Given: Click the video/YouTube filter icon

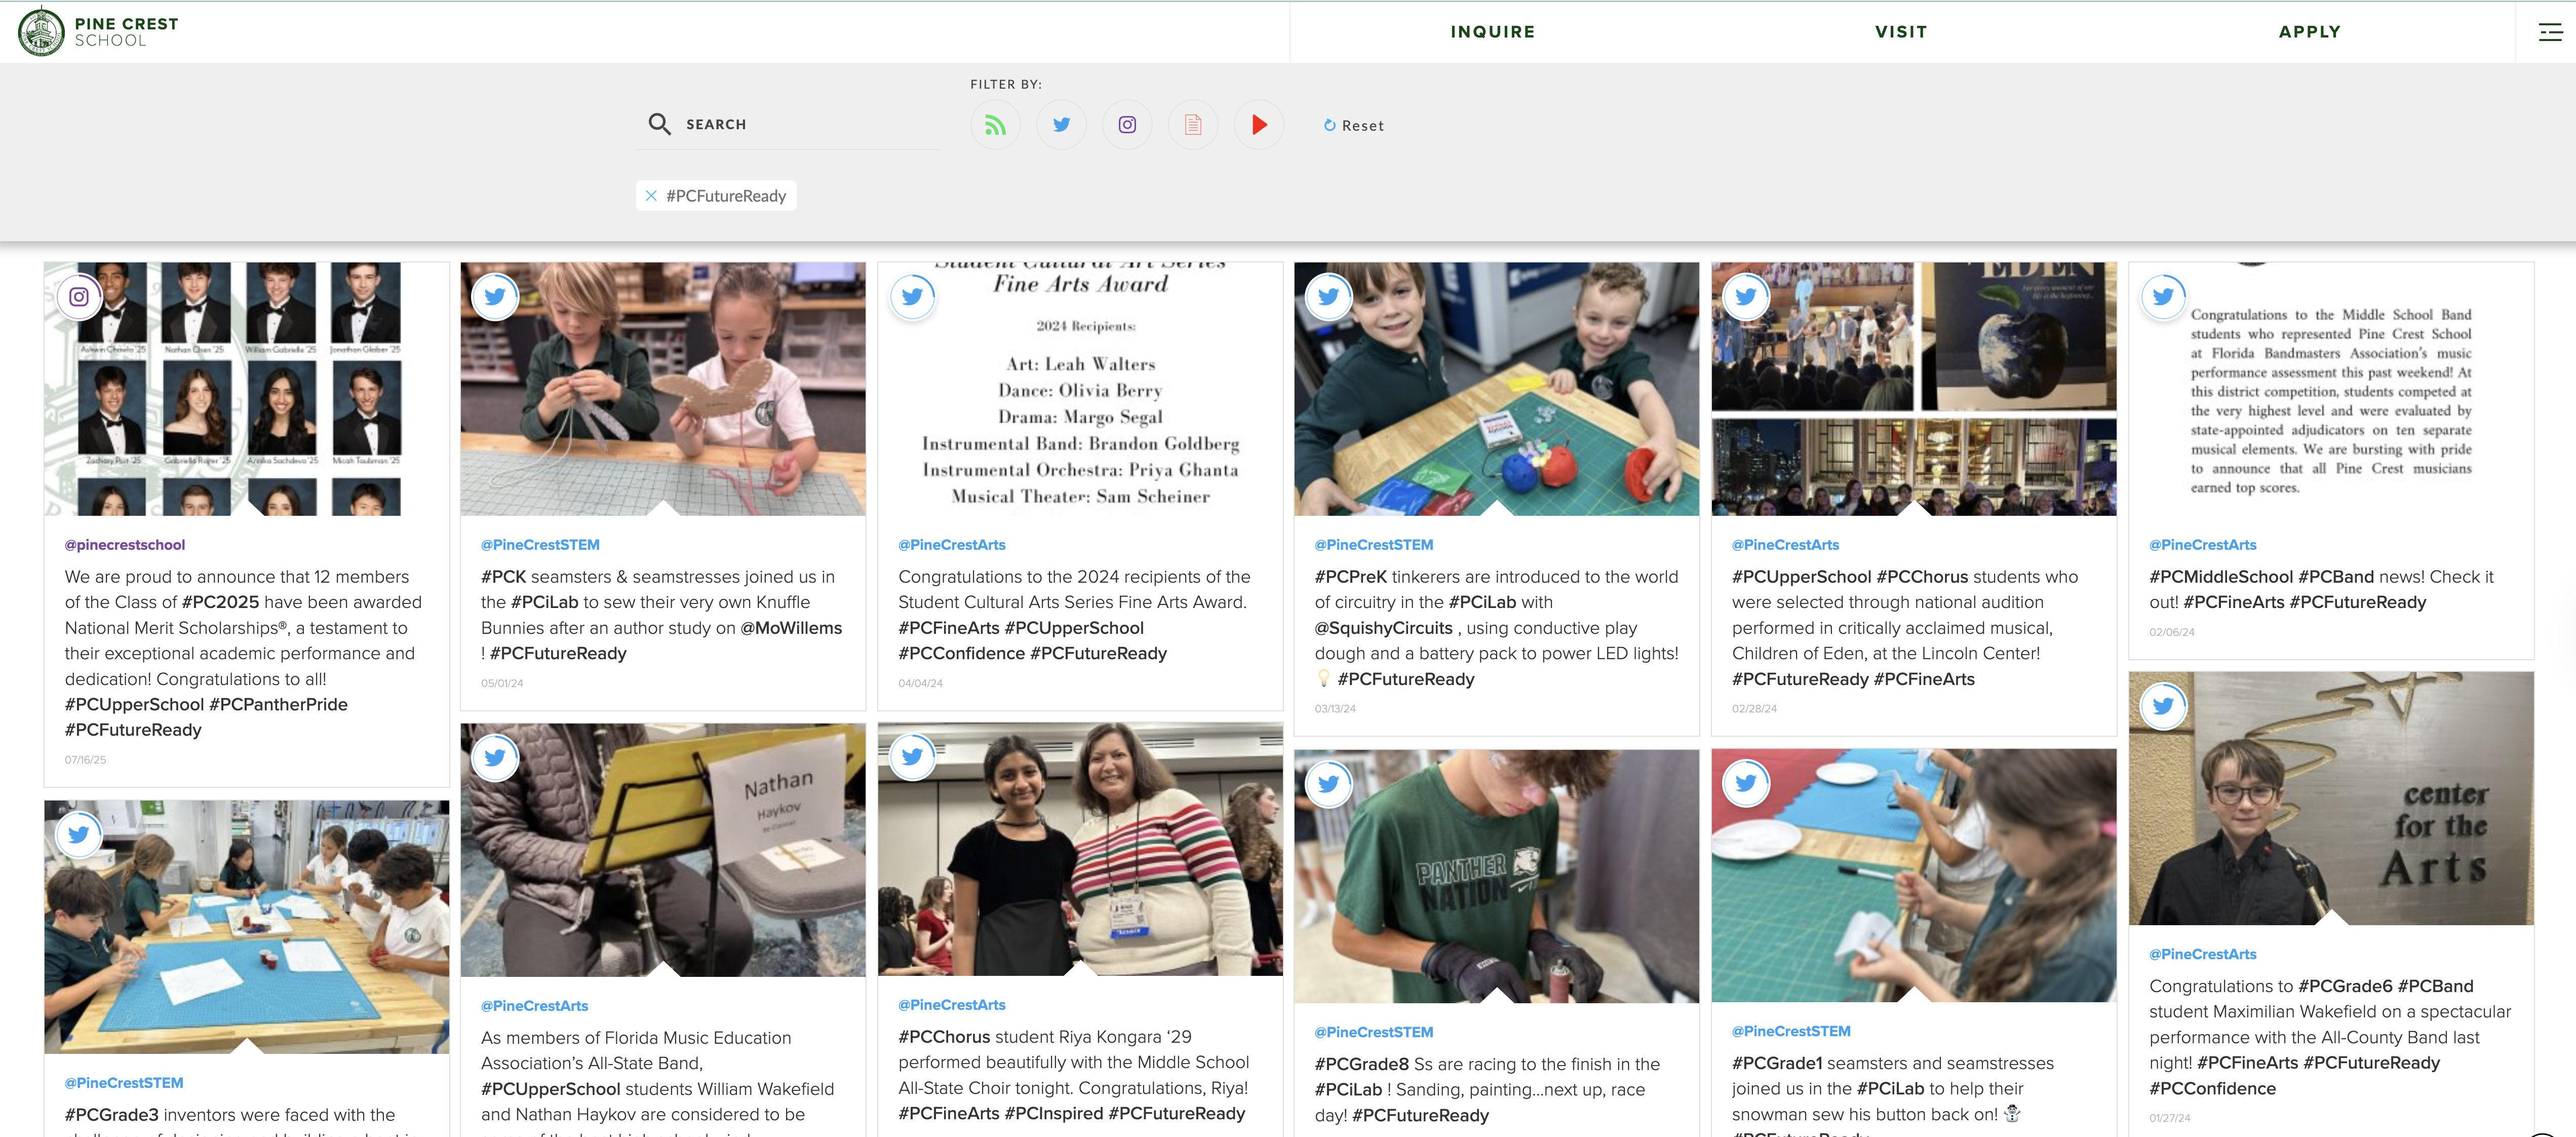Looking at the screenshot, I should [1259, 124].
